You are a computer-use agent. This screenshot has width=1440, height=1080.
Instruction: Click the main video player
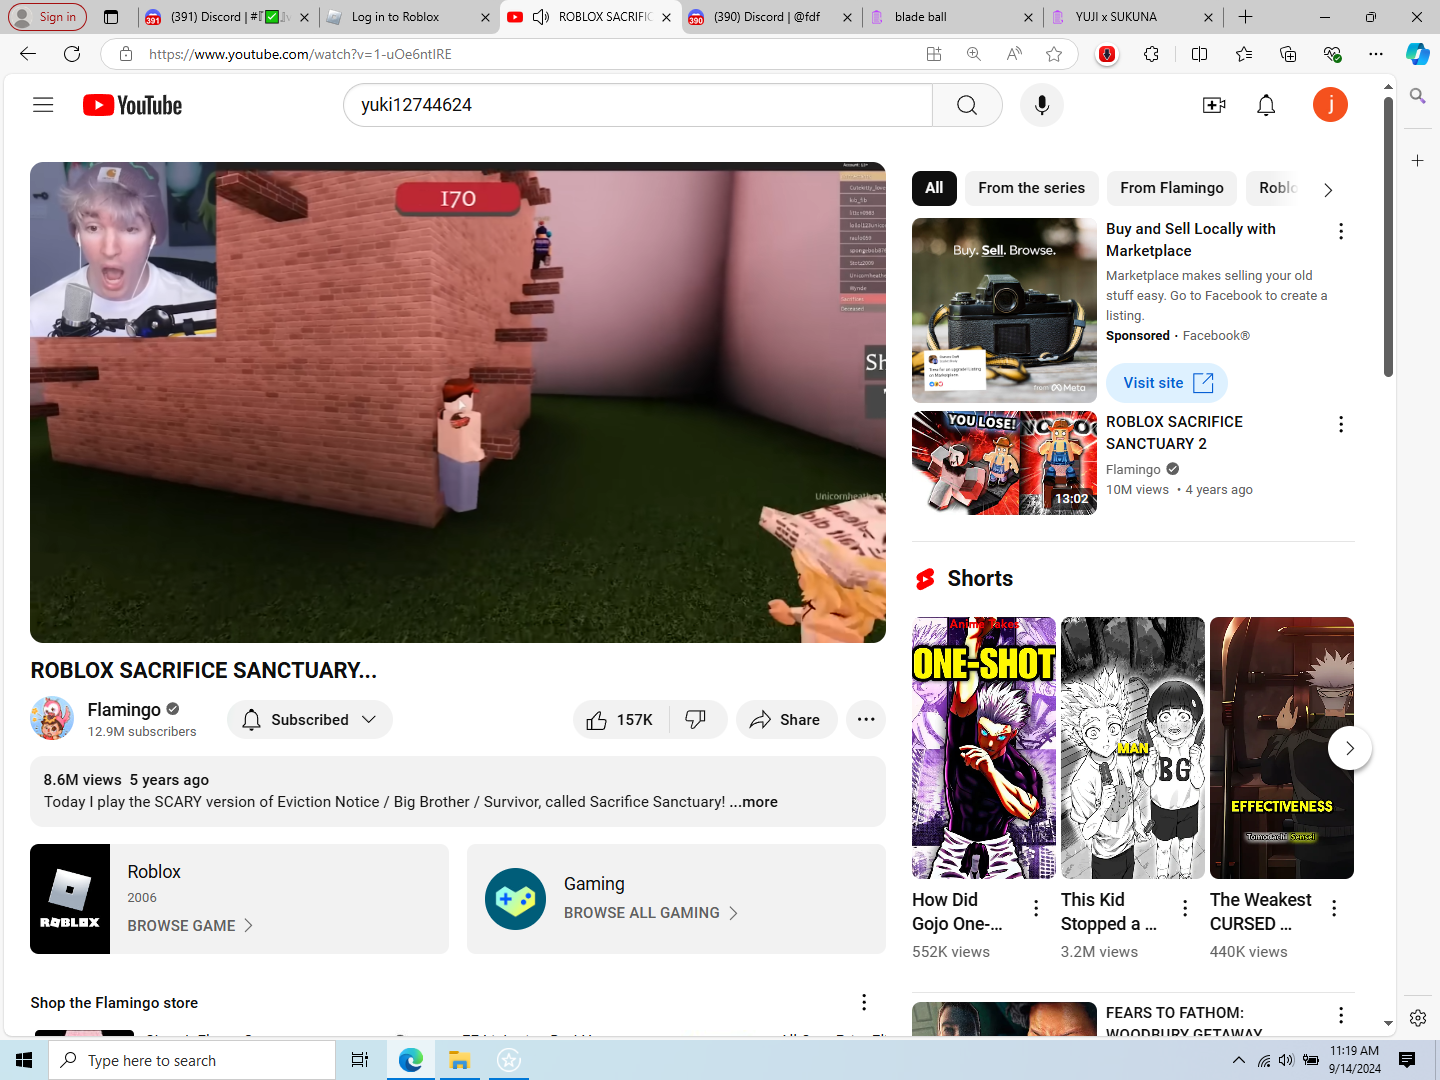pyautogui.click(x=458, y=402)
